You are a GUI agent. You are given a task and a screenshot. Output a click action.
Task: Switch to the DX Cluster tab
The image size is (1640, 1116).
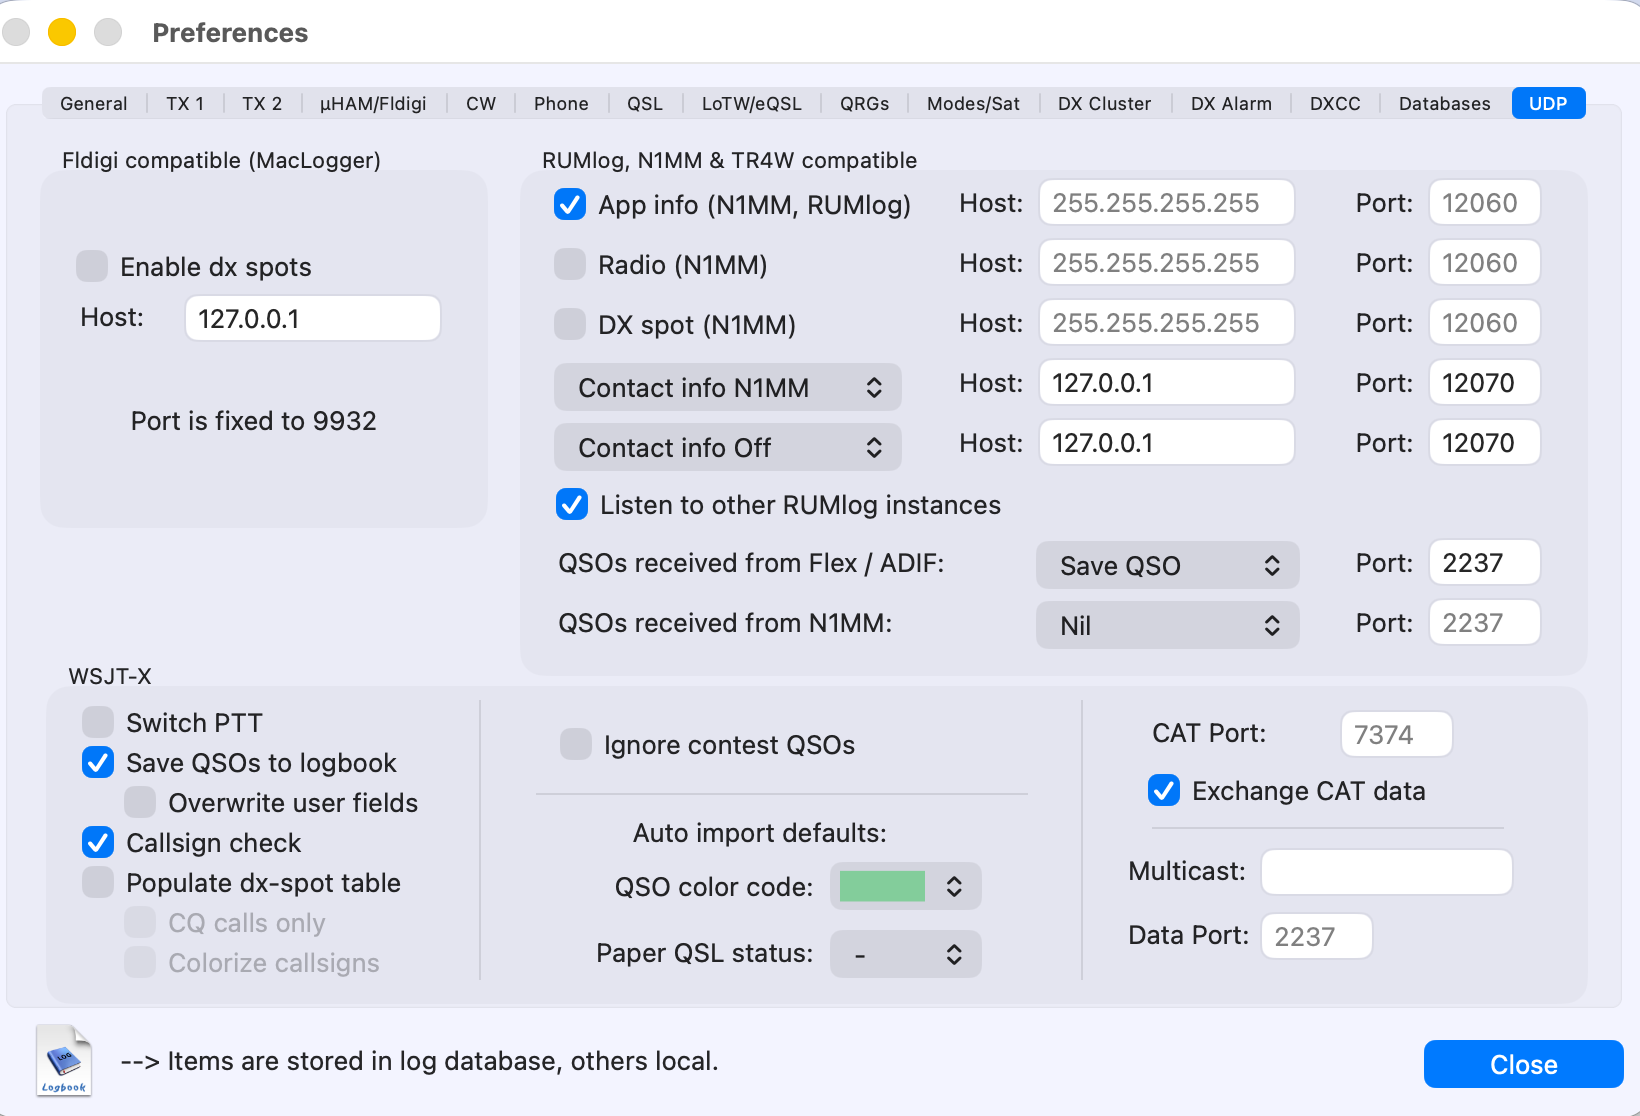pyautogui.click(x=1104, y=104)
